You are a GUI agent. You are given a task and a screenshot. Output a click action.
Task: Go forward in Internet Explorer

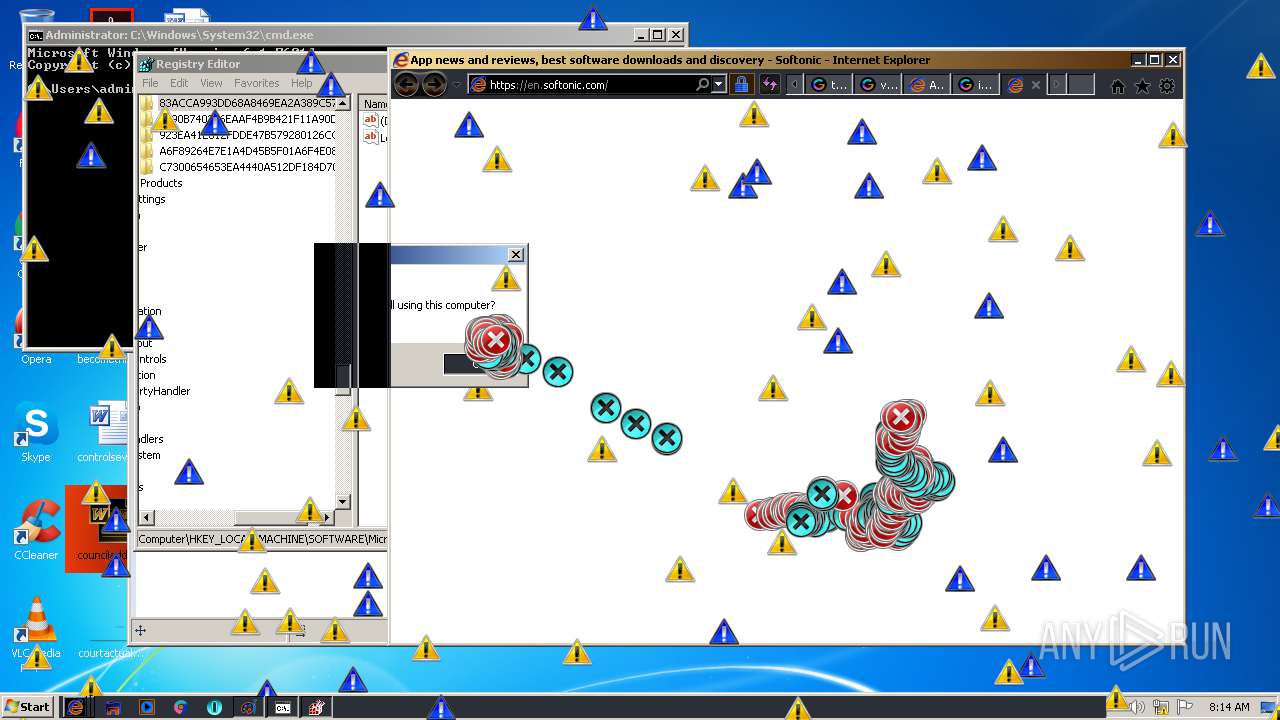[x=434, y=85]
